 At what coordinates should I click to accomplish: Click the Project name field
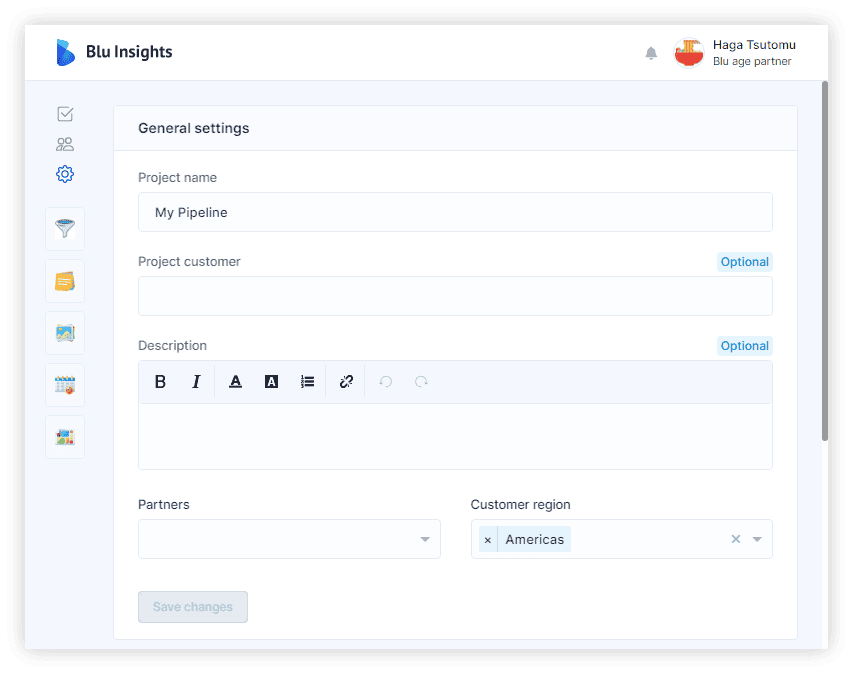(x=455, y=212)
